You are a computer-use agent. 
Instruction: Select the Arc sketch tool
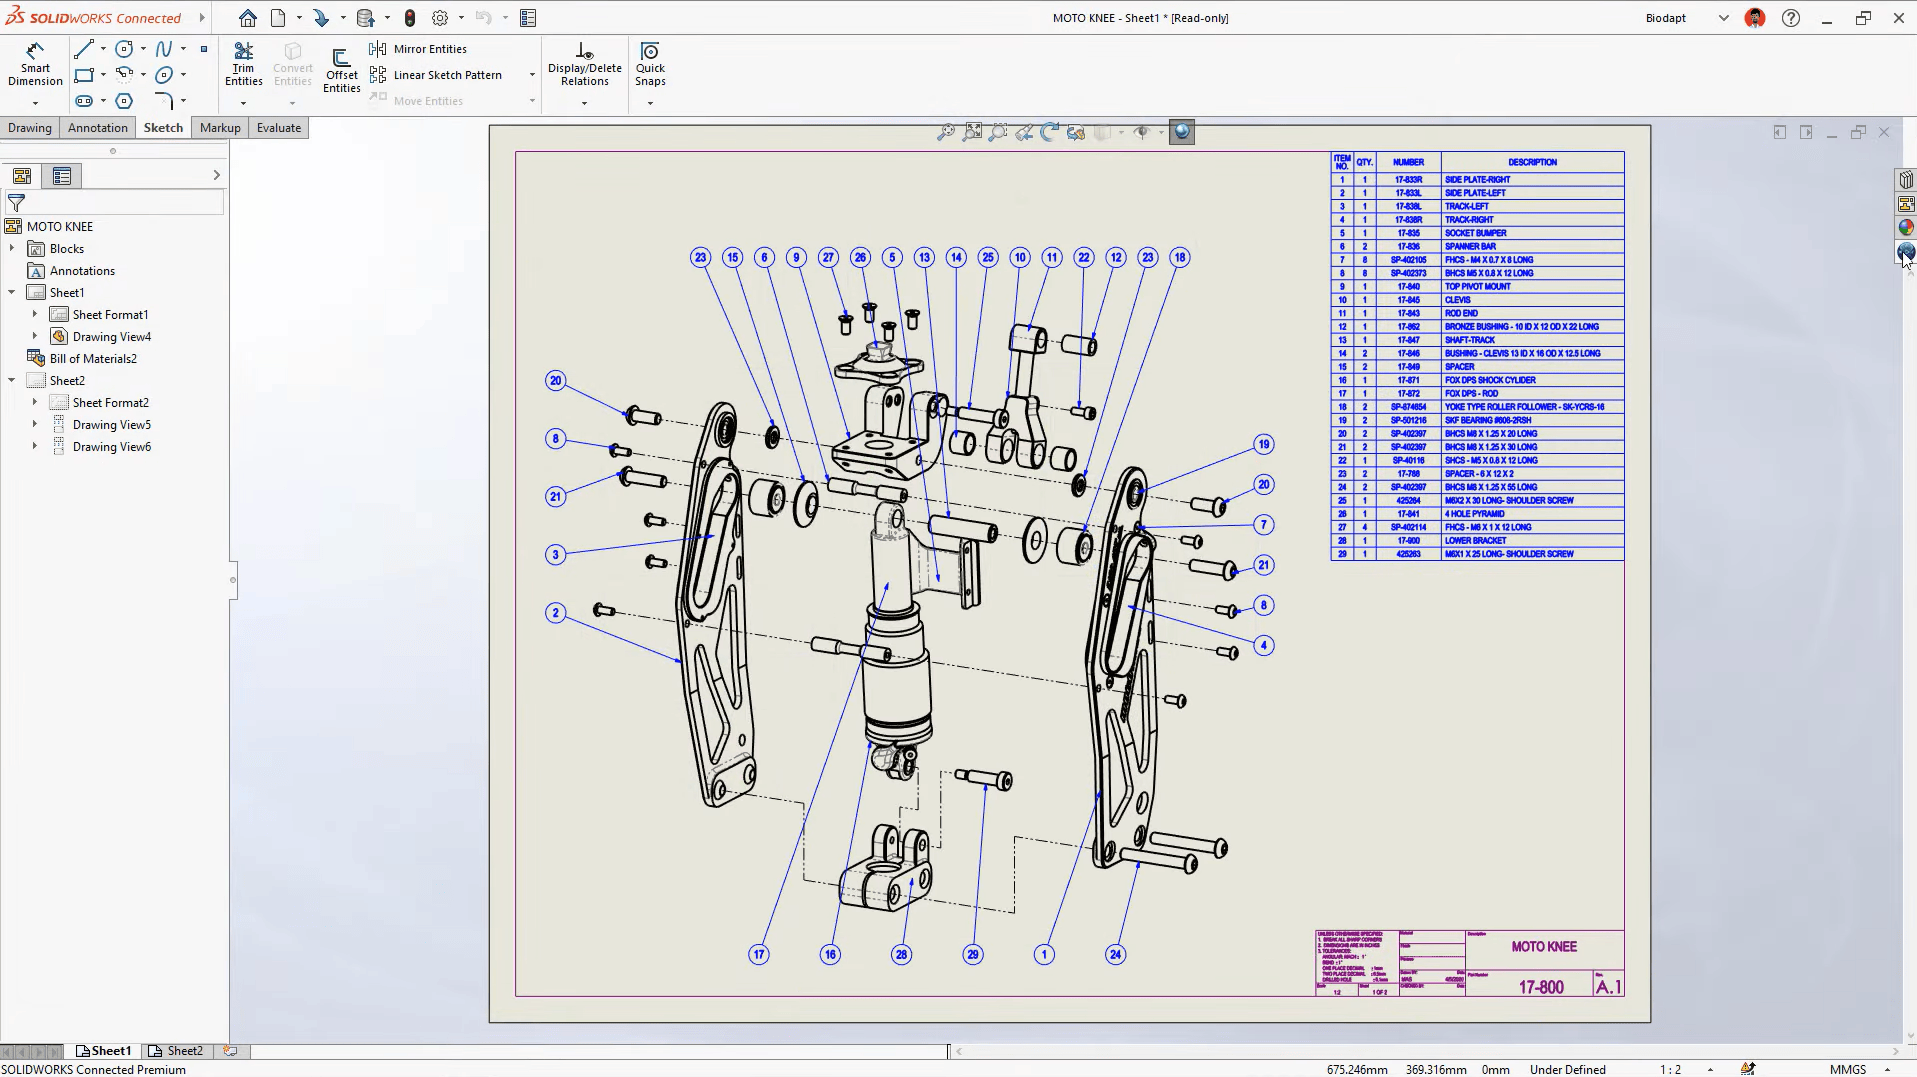pyautogui.click(x=124, y=75)
